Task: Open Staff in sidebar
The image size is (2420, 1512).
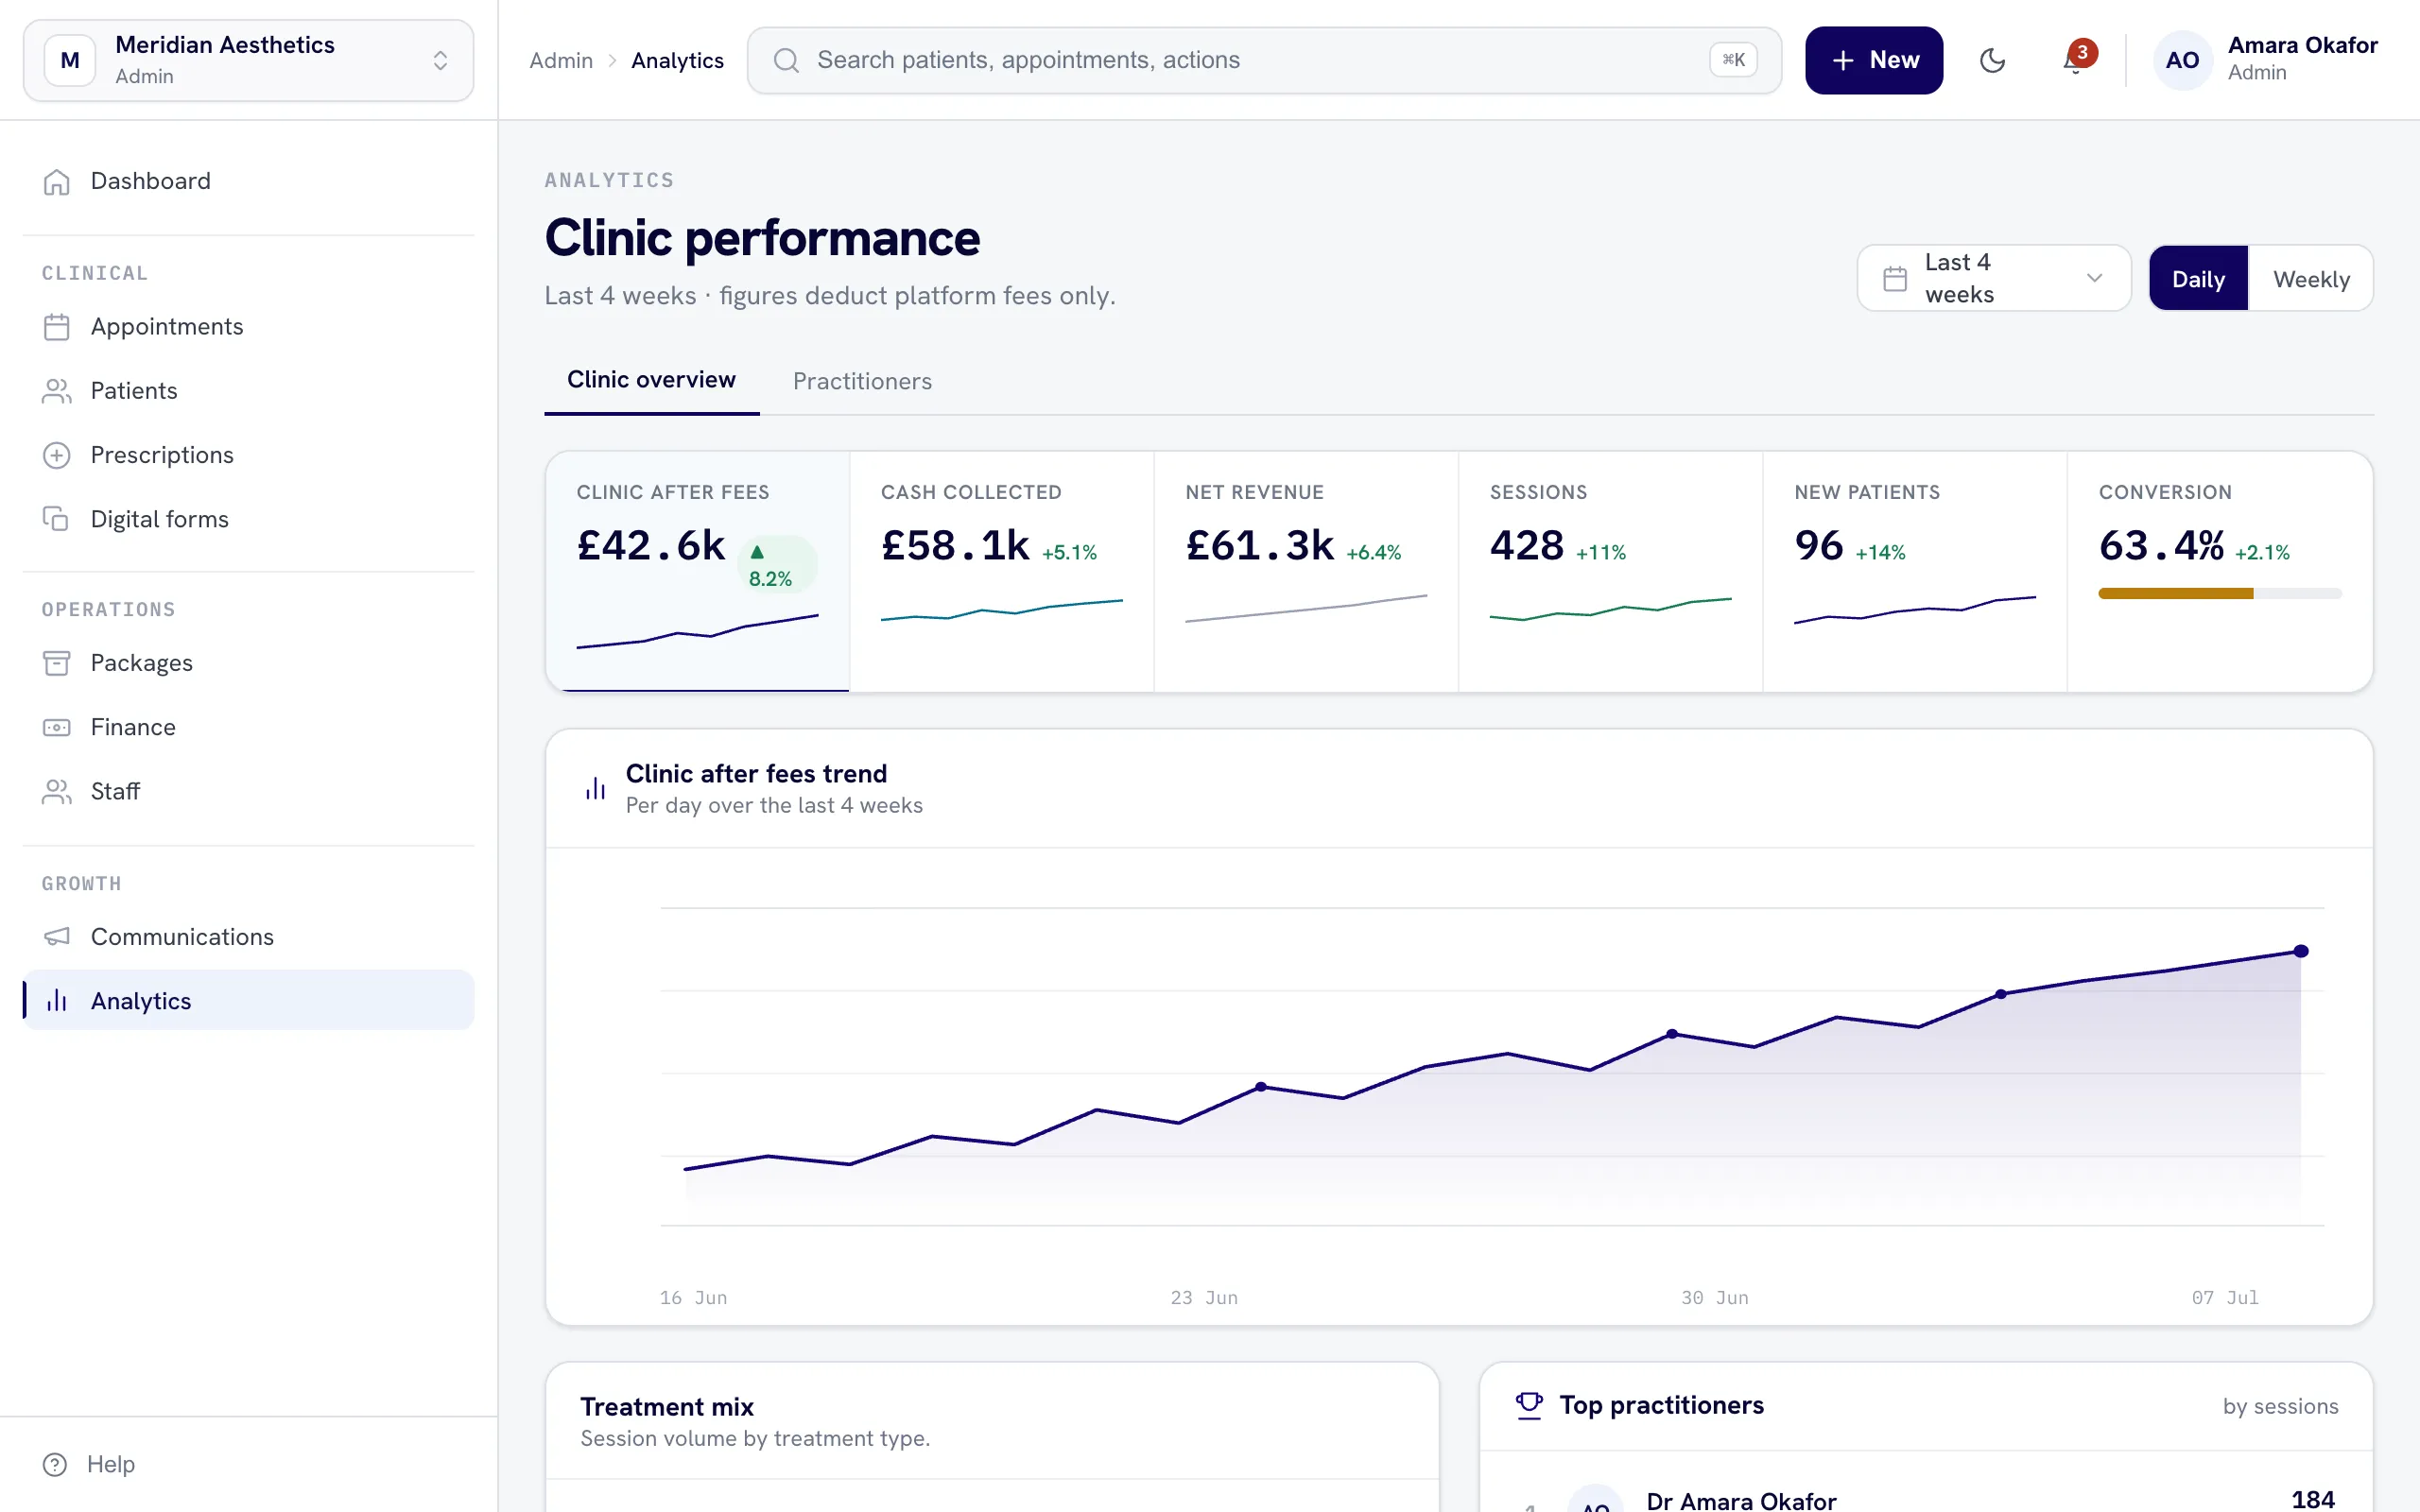Action: tap(248, 791)
